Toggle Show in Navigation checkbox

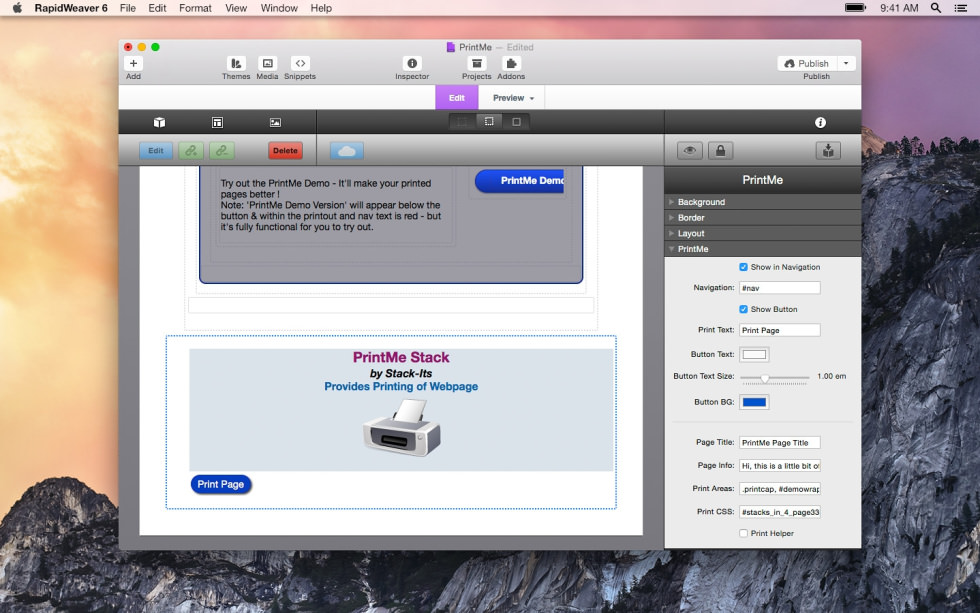743,267
